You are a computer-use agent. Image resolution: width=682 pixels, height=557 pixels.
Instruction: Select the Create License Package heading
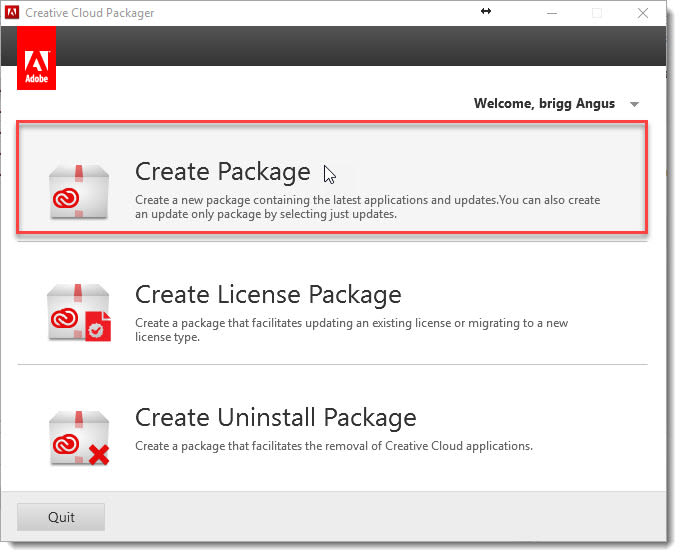(268, 294)
